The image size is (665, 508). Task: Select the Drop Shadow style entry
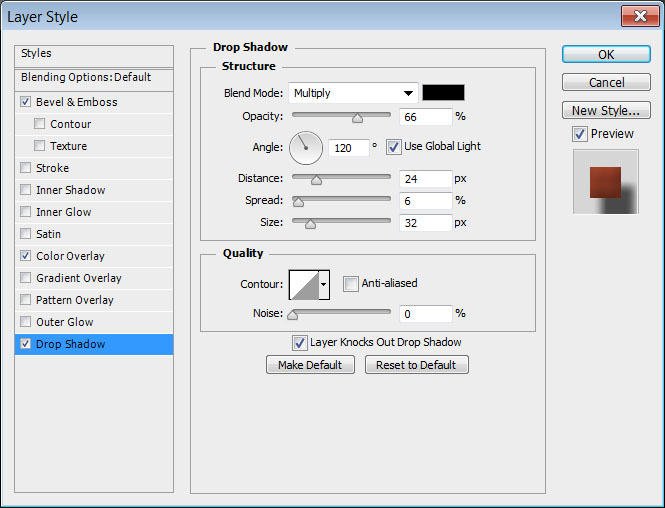[x=95, y=344]
